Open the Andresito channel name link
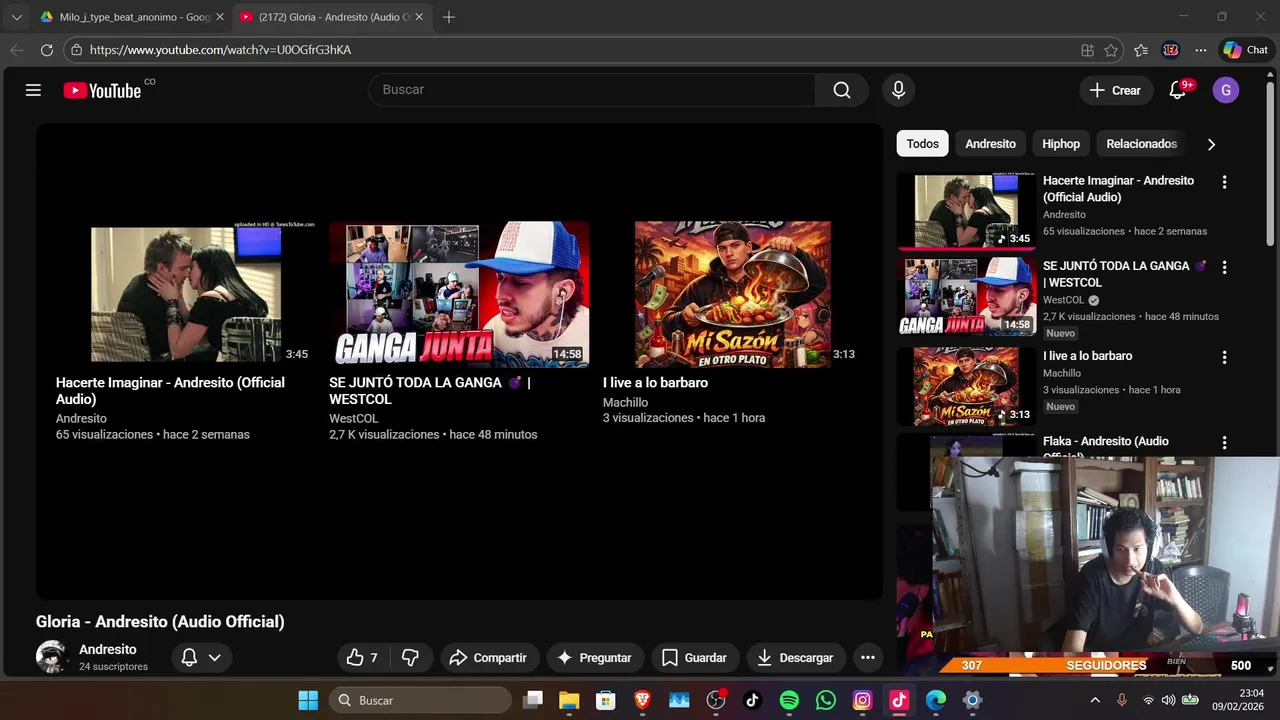 (x=108, y=649)
